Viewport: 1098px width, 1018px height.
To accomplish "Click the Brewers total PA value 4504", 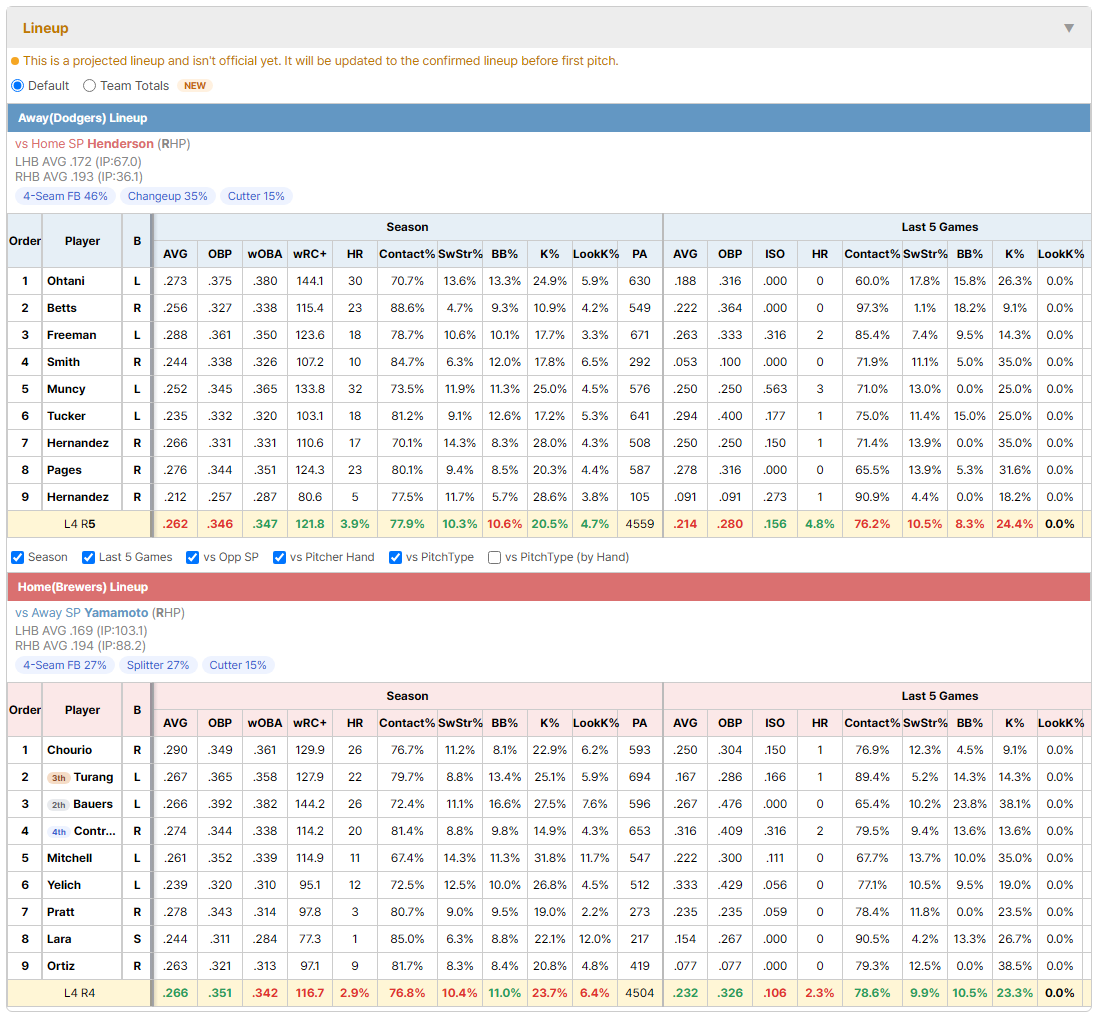I will tap(639, 993).
